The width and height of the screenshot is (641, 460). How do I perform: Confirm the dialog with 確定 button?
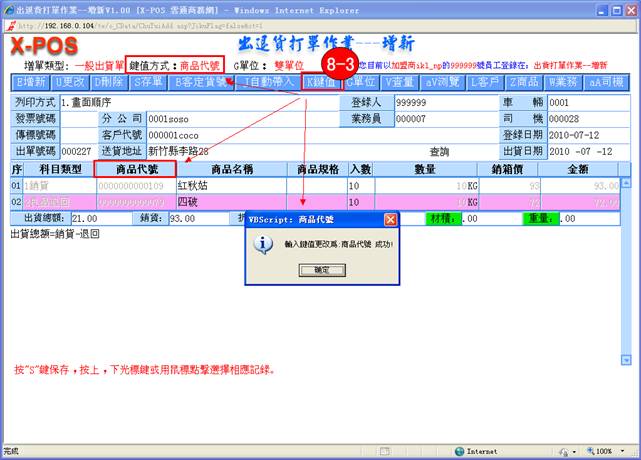(x=321, y=270)
